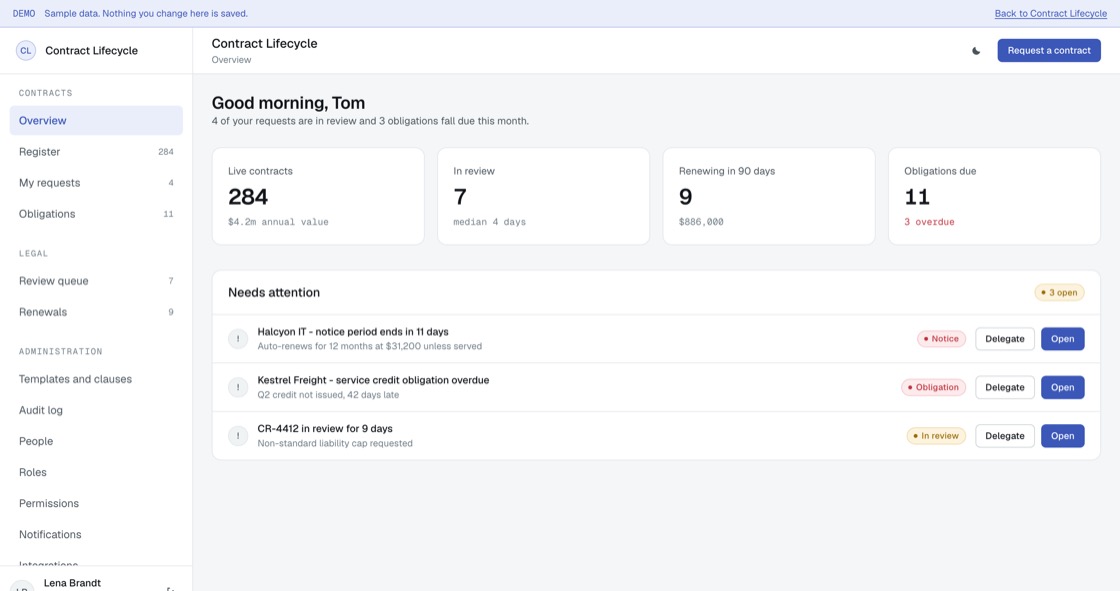This screenshot has width=1120, height=591.
Task: Open the Obligations due card
Action: pyautogui.click(x=994, y=197)
